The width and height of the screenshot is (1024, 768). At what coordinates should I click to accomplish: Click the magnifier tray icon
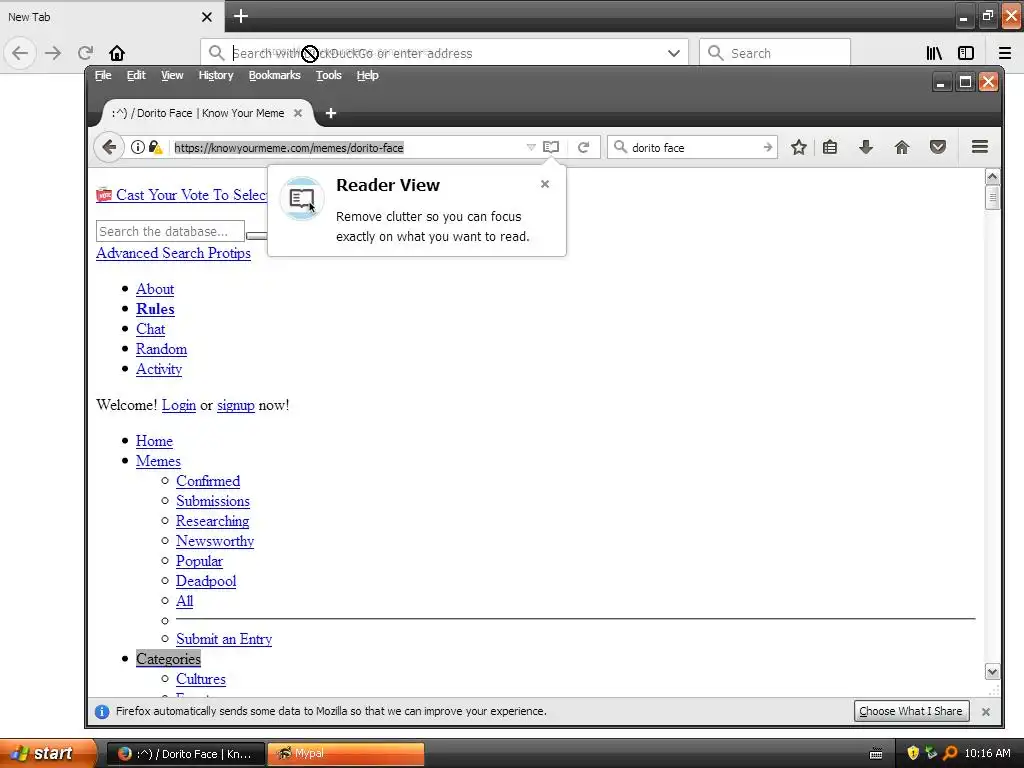(950, 753)
